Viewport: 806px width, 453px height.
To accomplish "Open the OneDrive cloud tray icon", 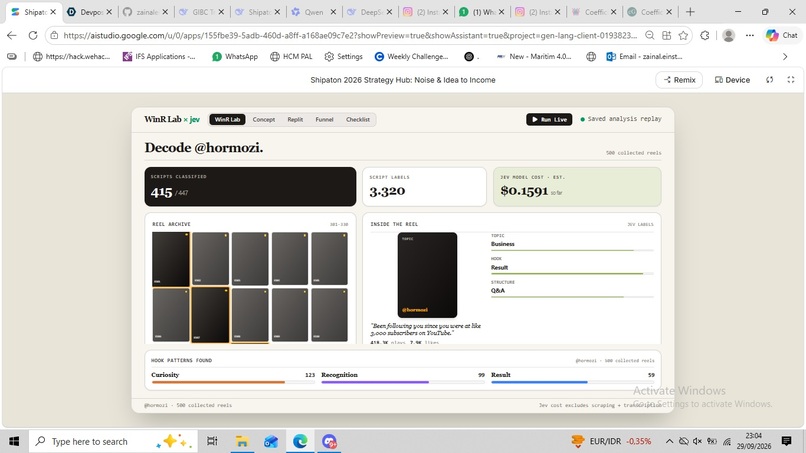I will [x=683, y=441].
